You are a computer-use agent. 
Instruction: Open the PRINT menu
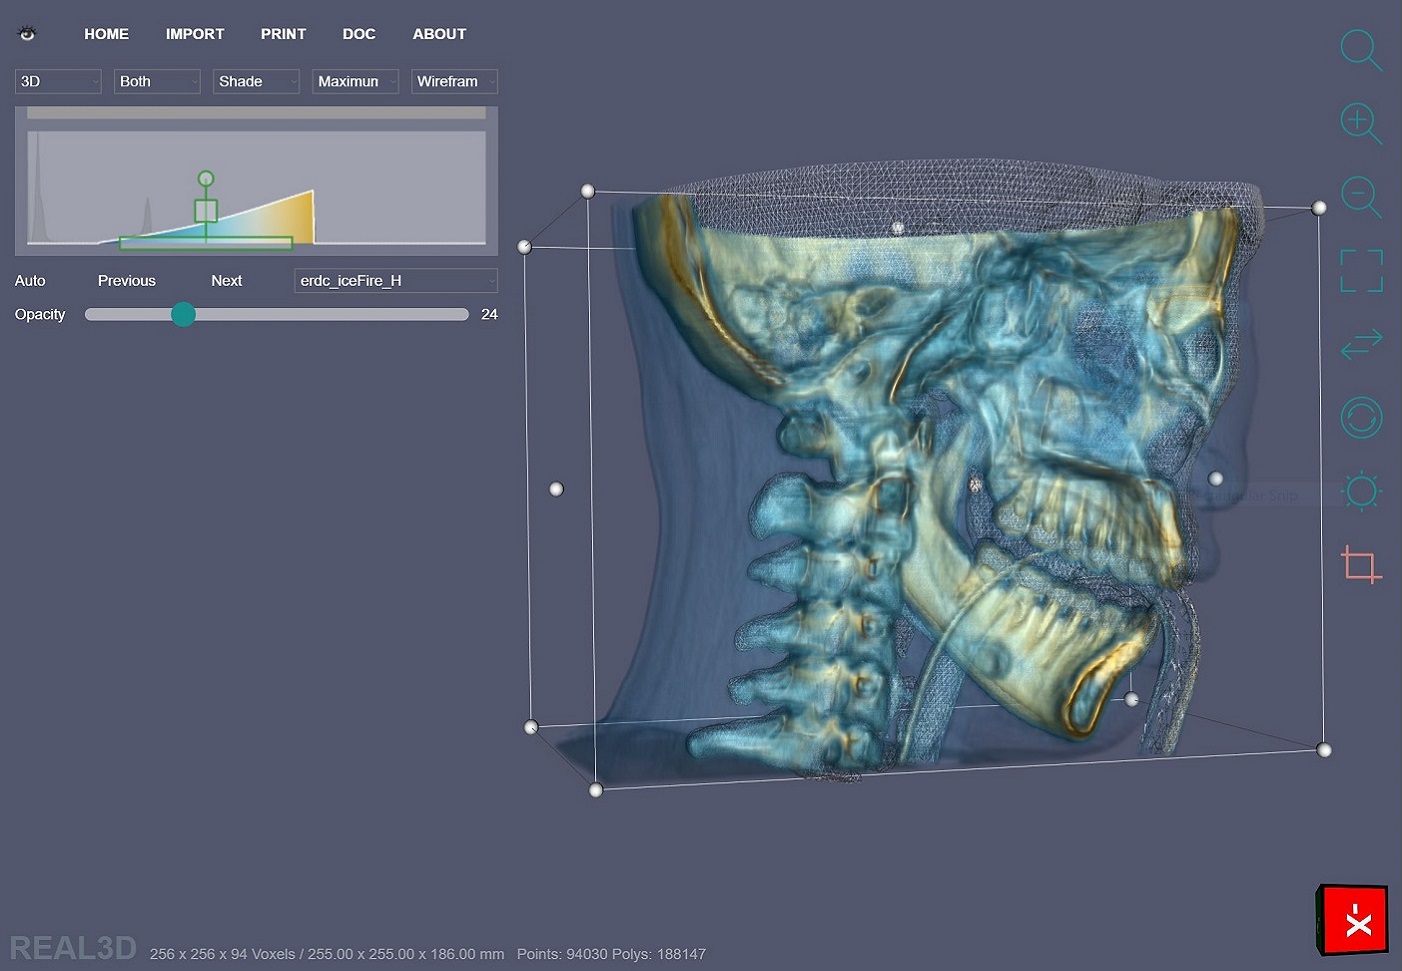pos(283,34)
